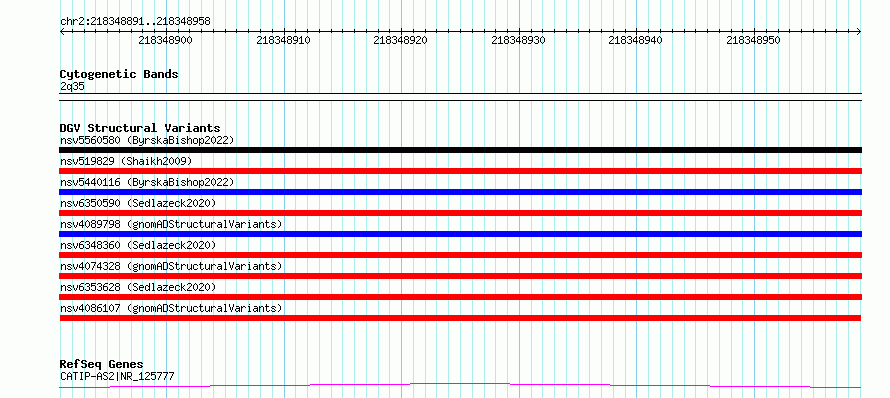Open nsv4074328 (gnomADStructuralVariants) label
890x398 pixels.
(x=171, y=266)
